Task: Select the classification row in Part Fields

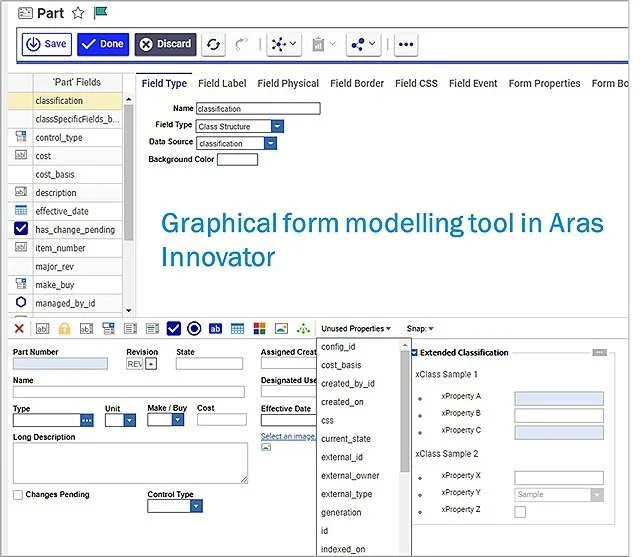Action: [x=65, y=101]
